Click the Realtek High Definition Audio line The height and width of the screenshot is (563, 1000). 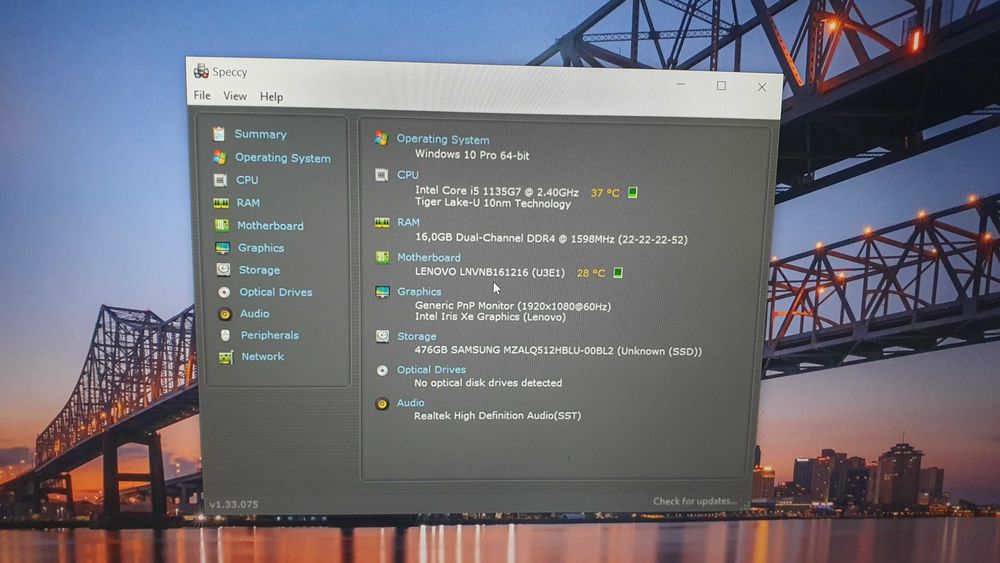tap(497, 416)
